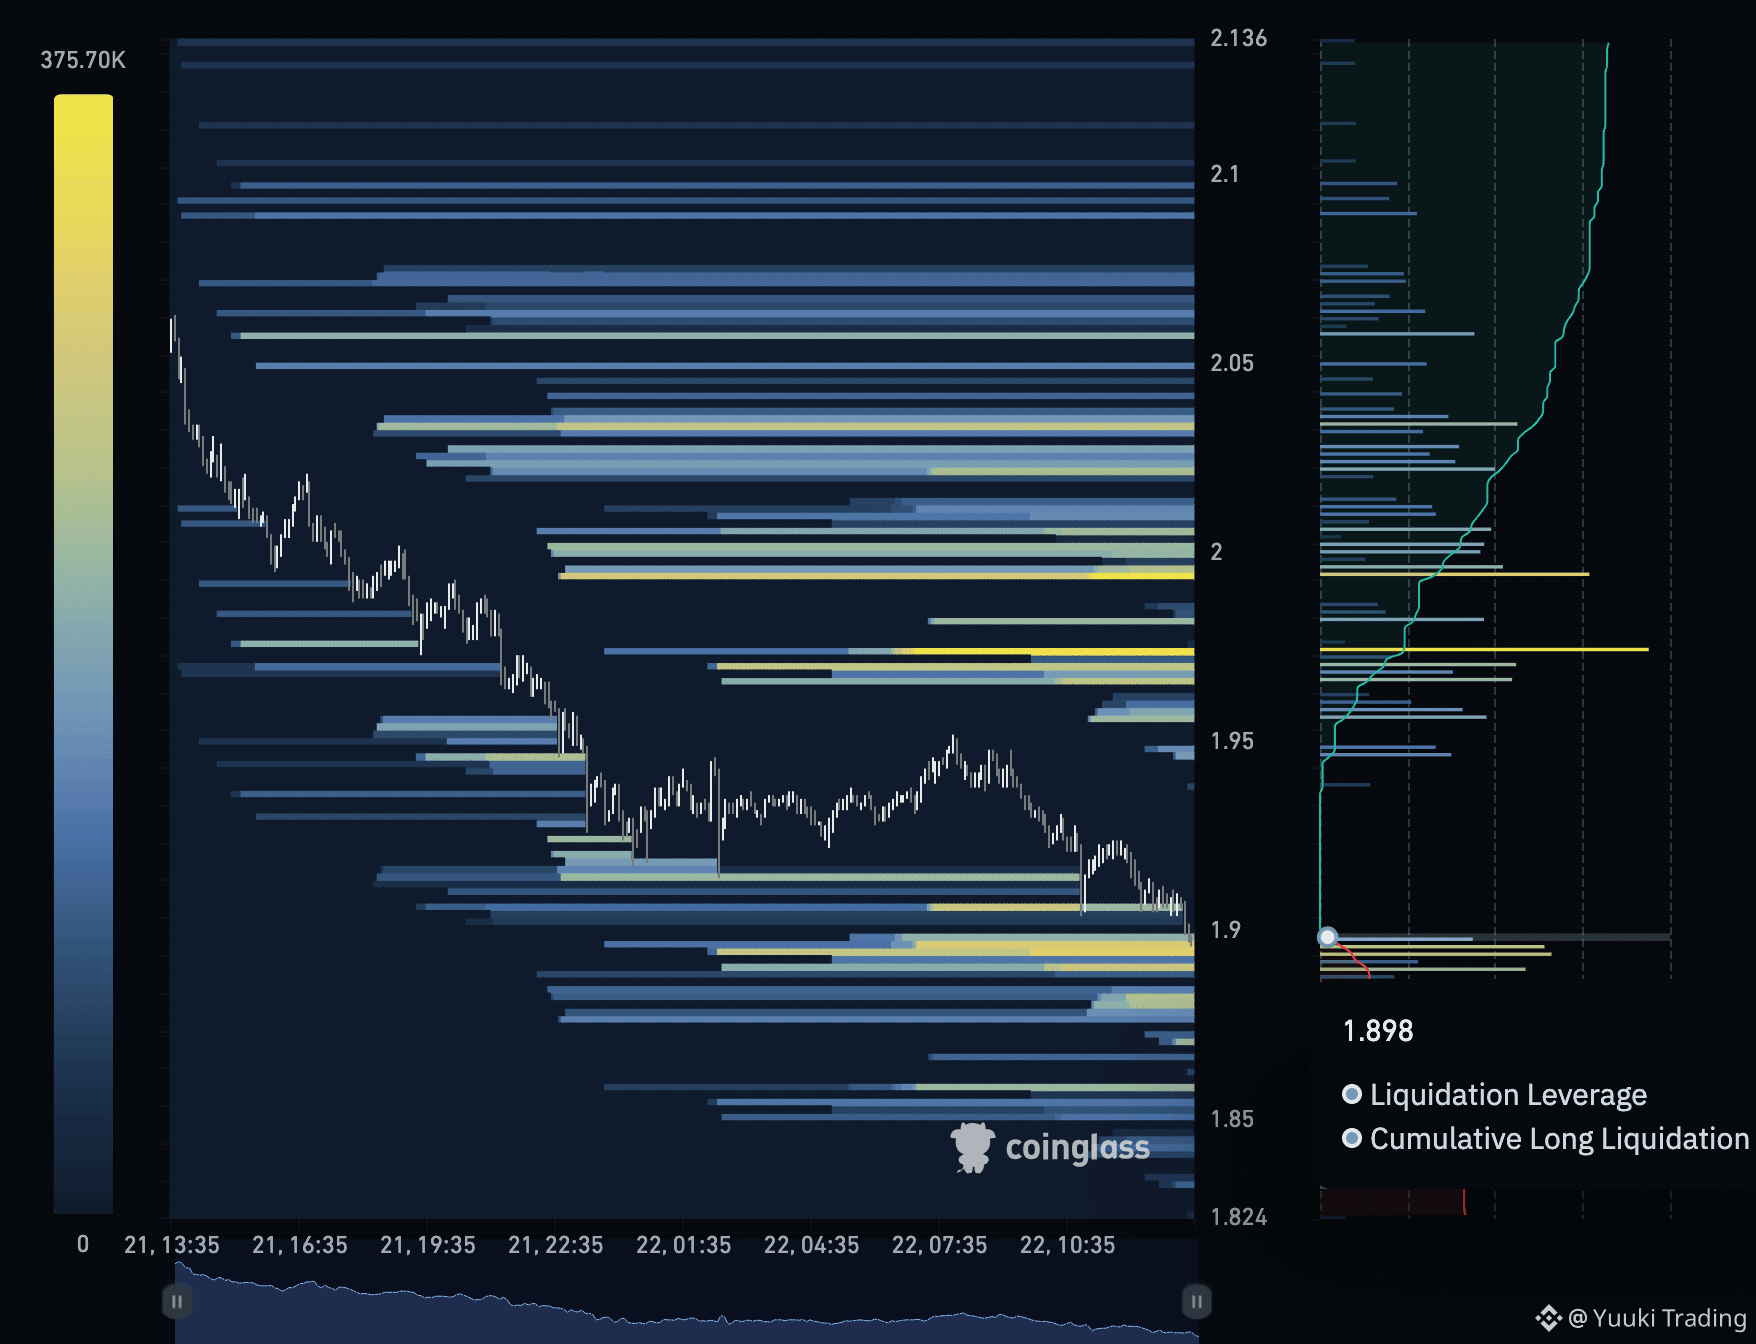Viewport: 1756px width, 1344px height.
Task: Click the 22, 04:35 time axis label
Action: click(812, 1245)
